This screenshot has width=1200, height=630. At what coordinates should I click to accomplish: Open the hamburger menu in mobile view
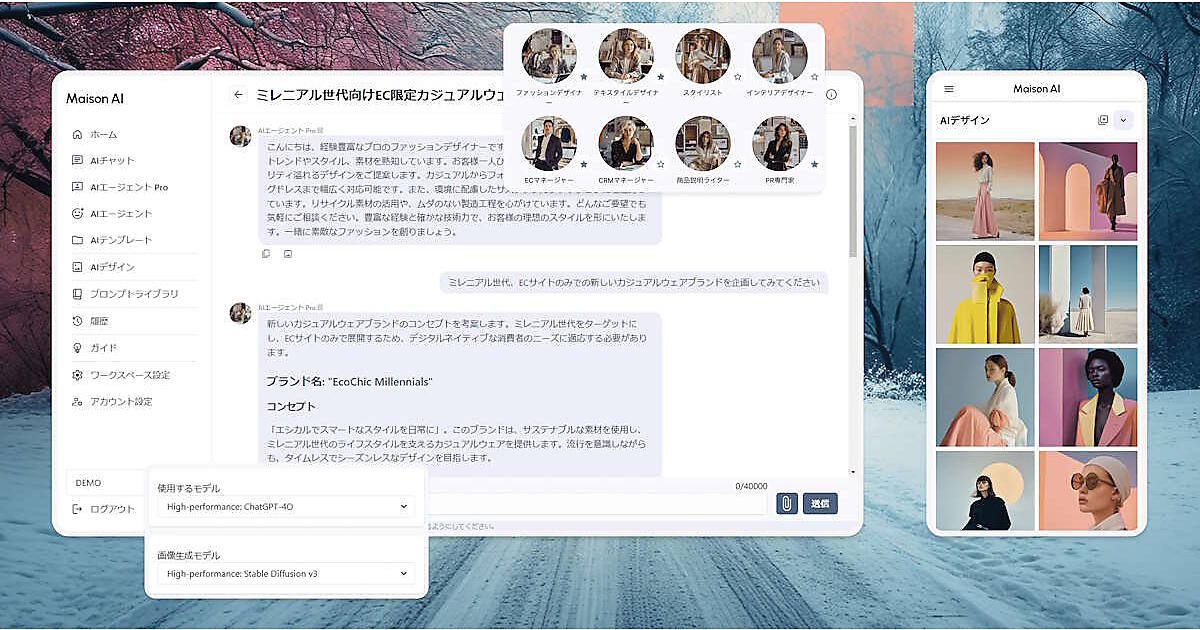(x=949, y=89)
